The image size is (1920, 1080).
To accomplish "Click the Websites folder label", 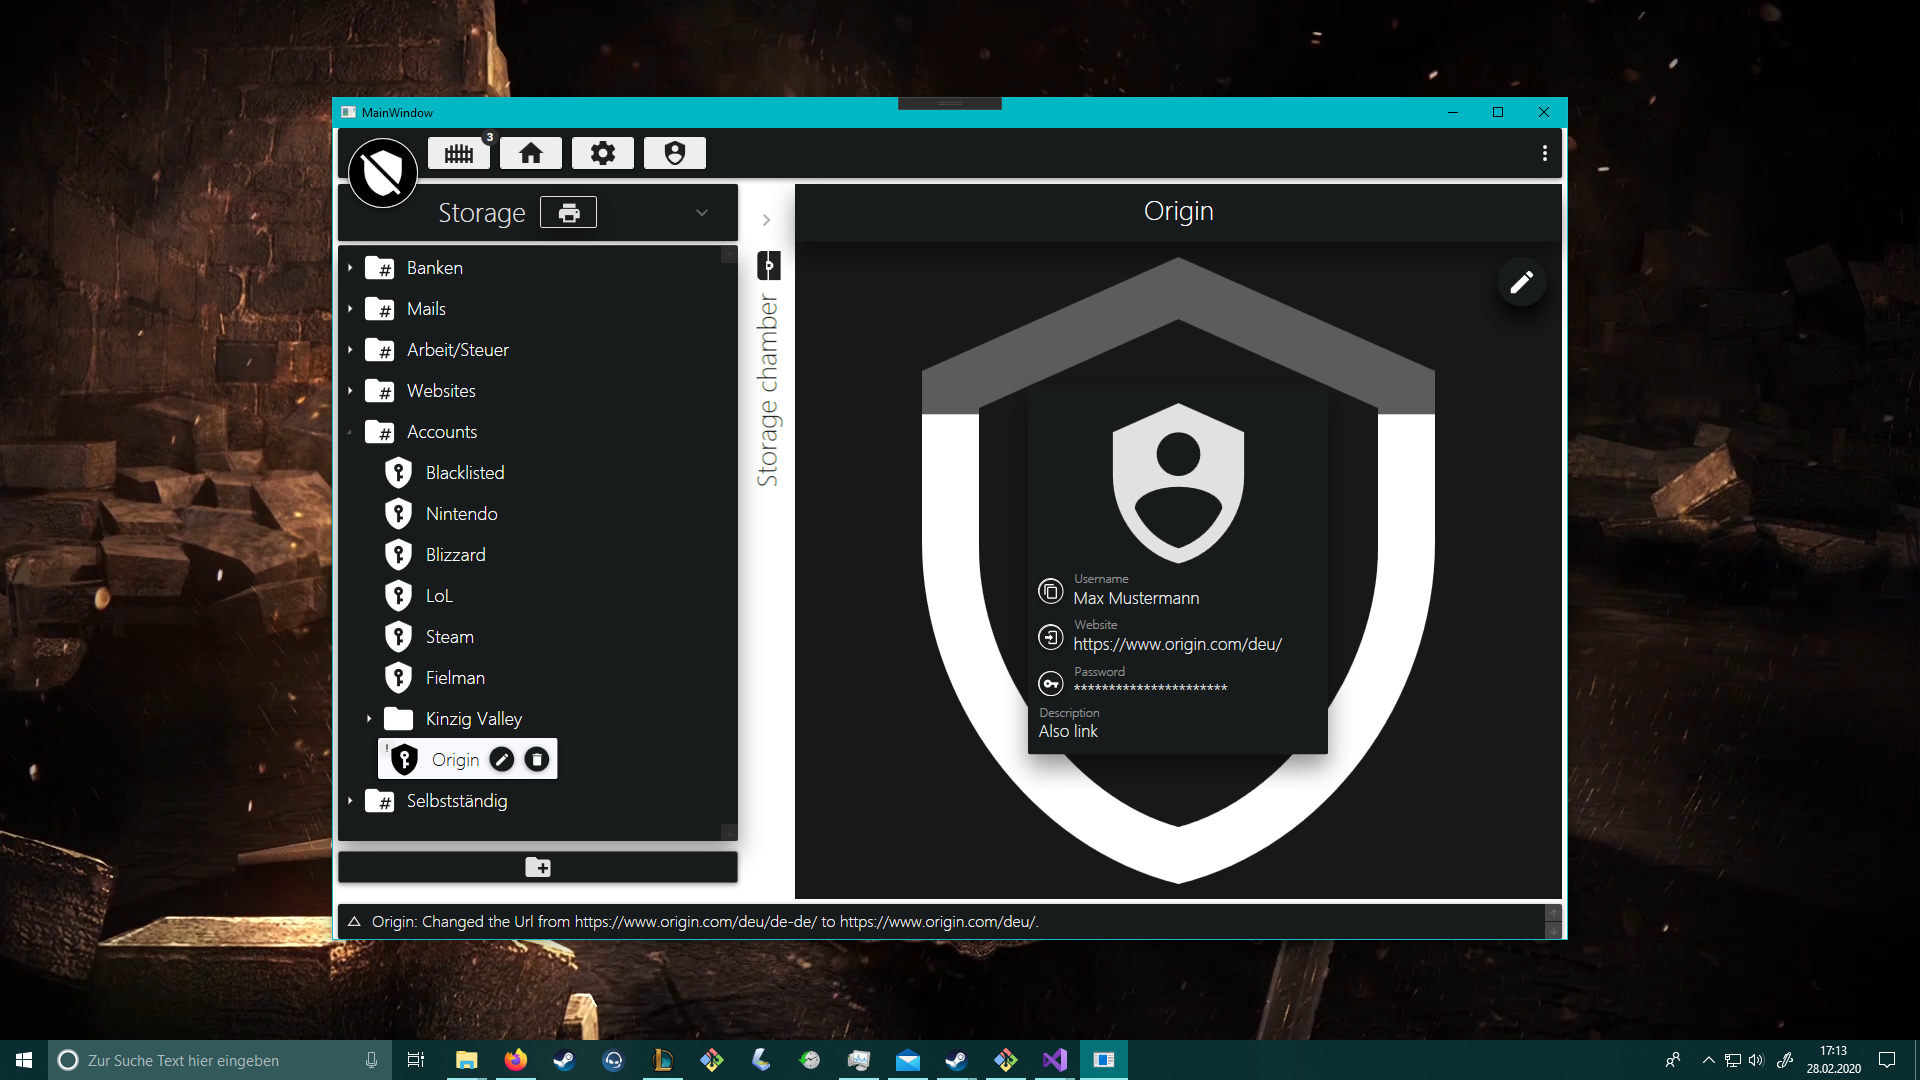I will coord(441,391).
